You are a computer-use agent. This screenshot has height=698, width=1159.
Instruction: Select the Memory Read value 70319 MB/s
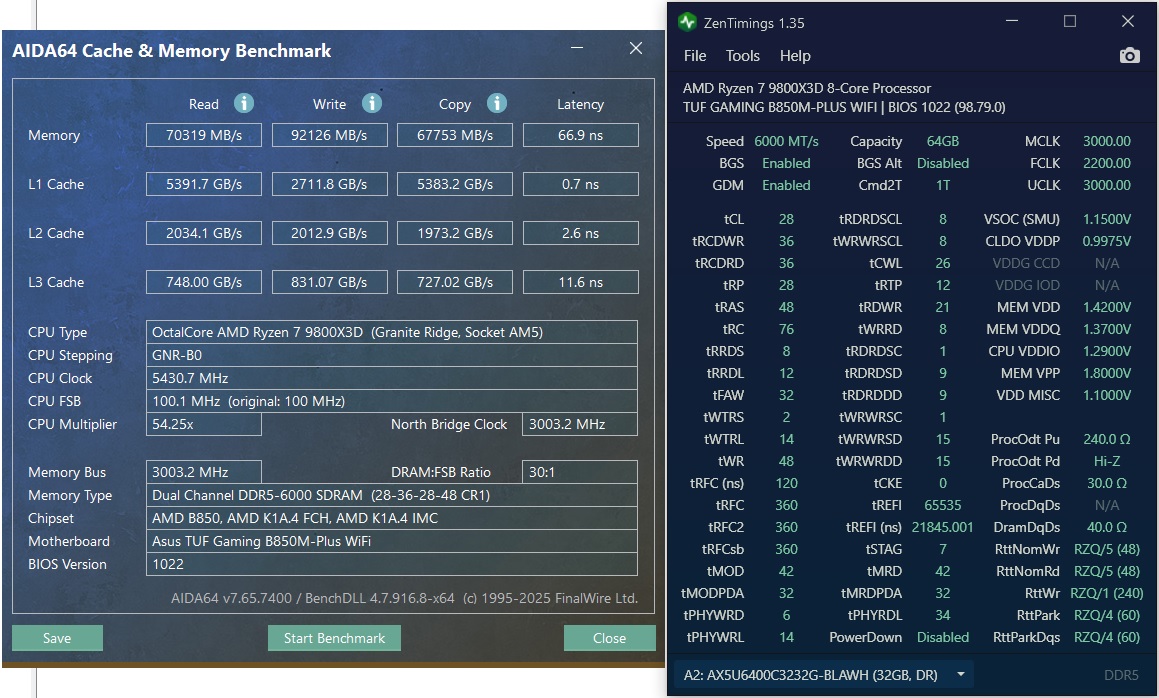pos(204,135)
